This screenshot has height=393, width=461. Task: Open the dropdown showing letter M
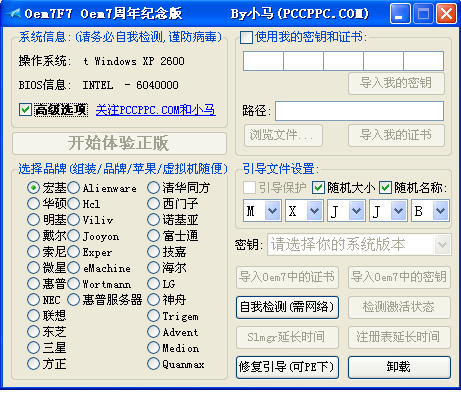[262, 211]
